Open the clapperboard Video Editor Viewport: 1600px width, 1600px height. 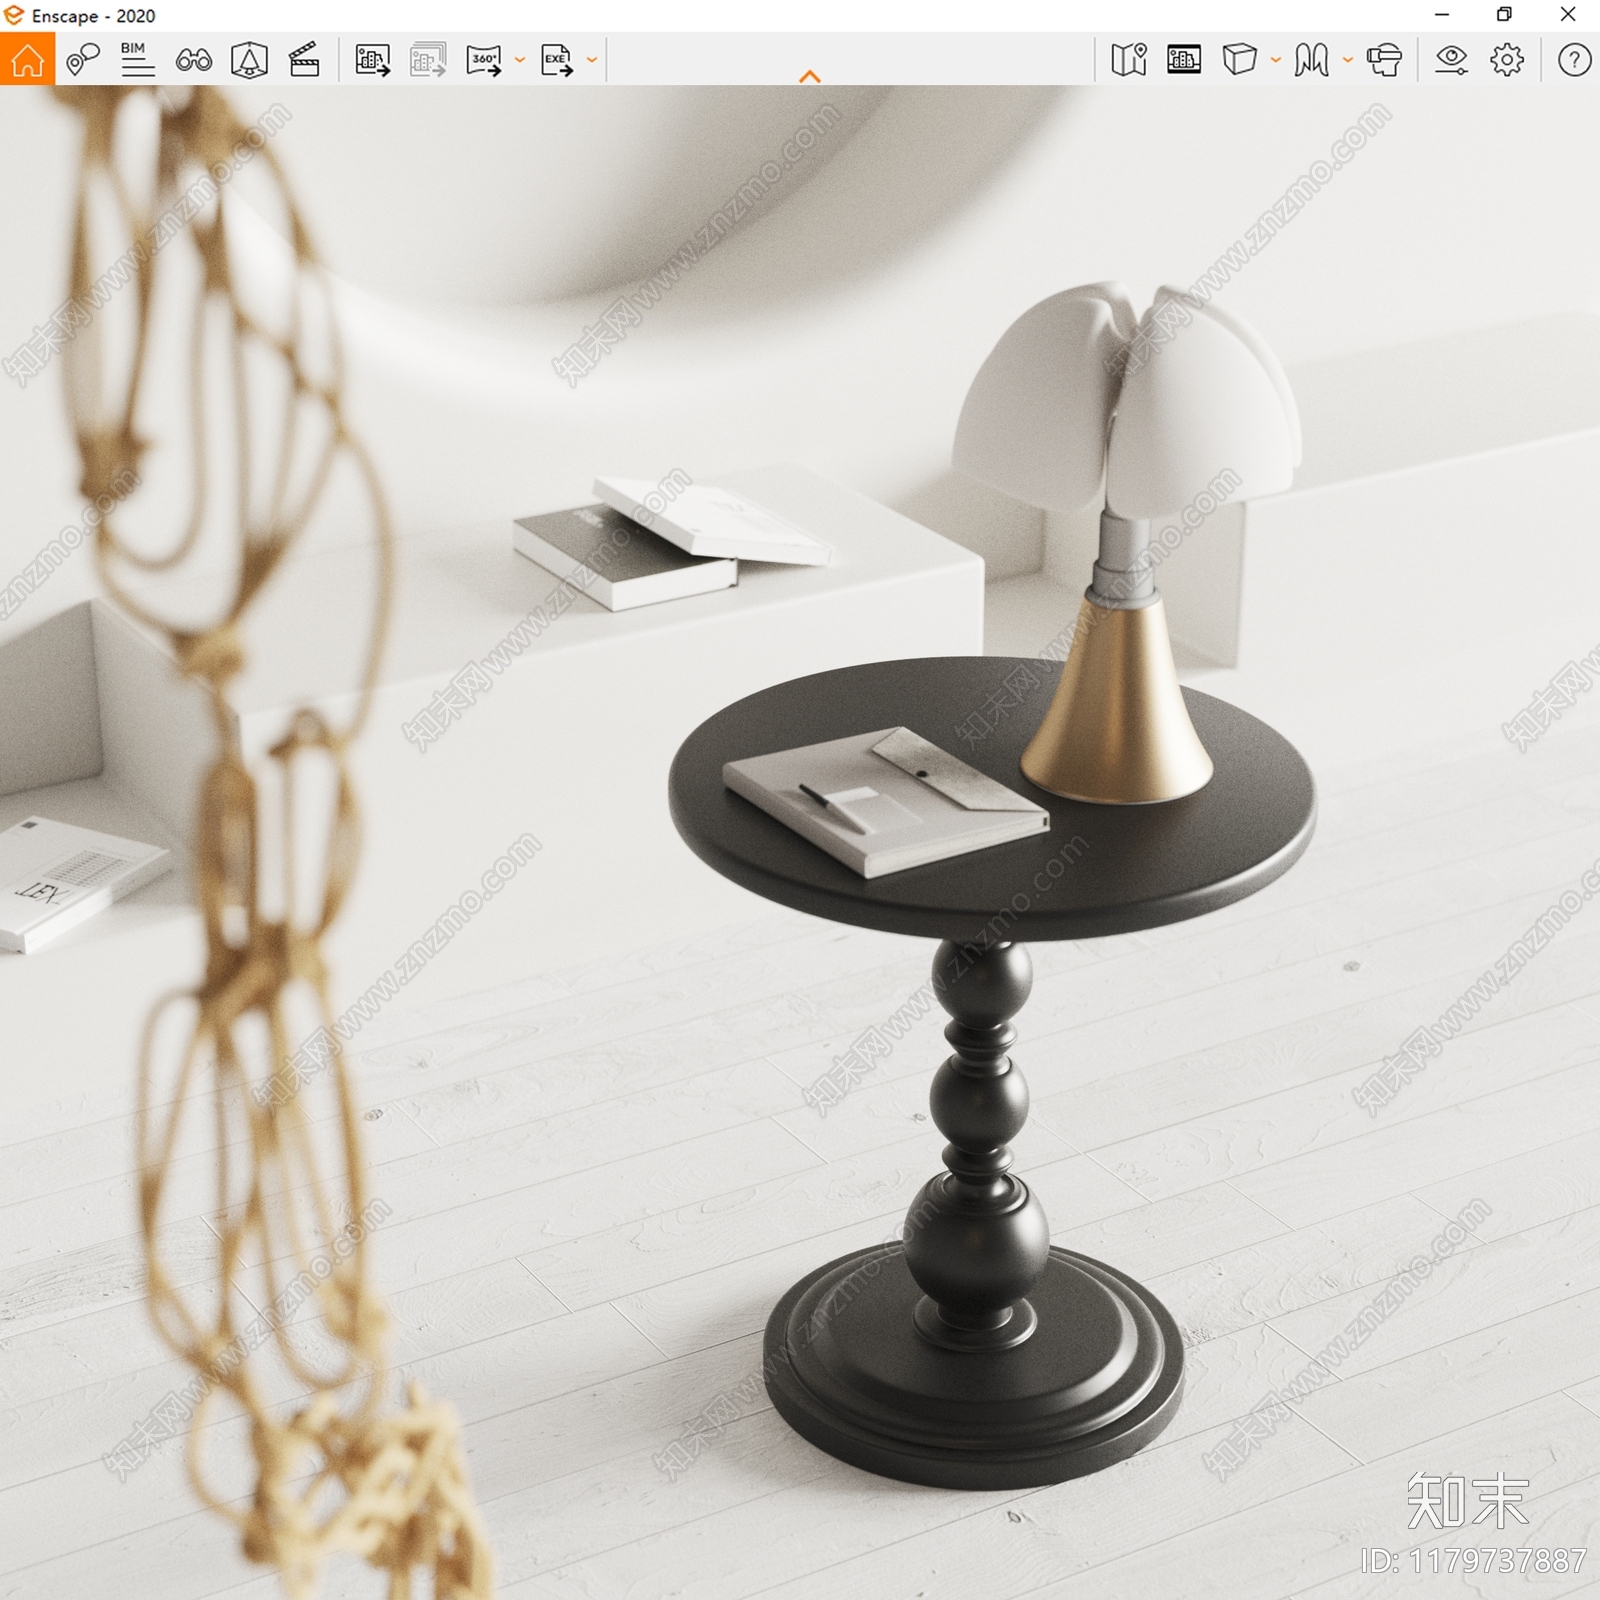pyautogui.click(x=304, y=60)
